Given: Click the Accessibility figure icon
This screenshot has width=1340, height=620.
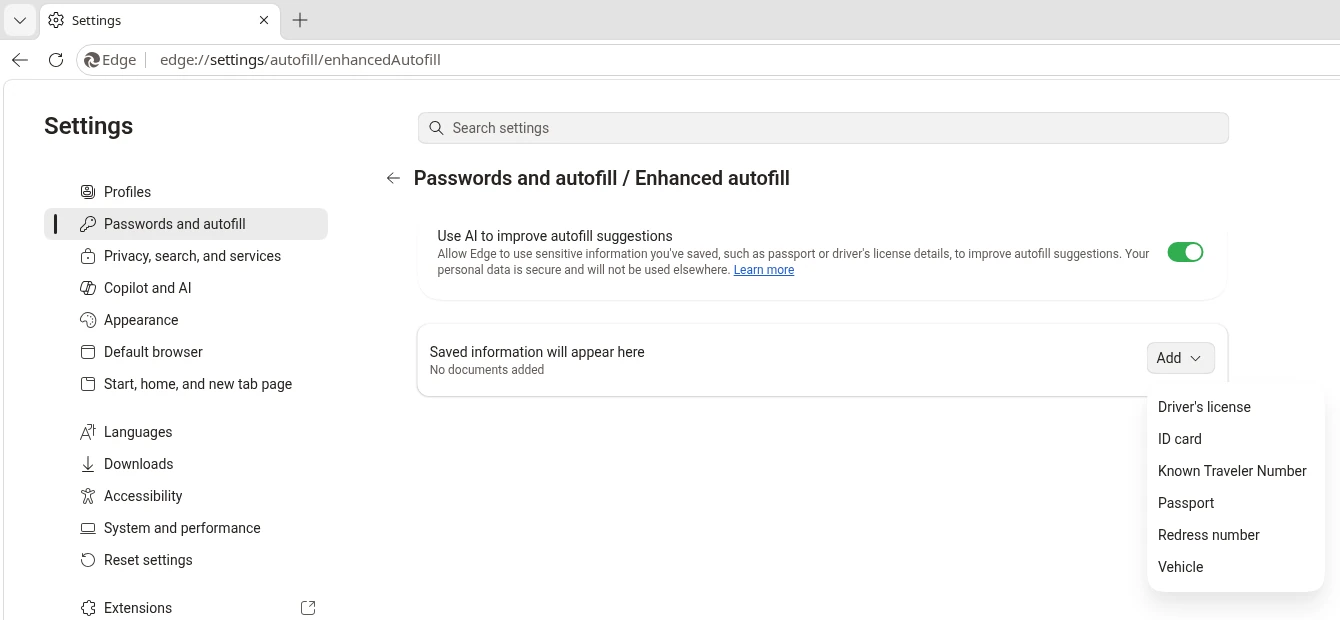Looking at the screenshot, I should [88, 496].
